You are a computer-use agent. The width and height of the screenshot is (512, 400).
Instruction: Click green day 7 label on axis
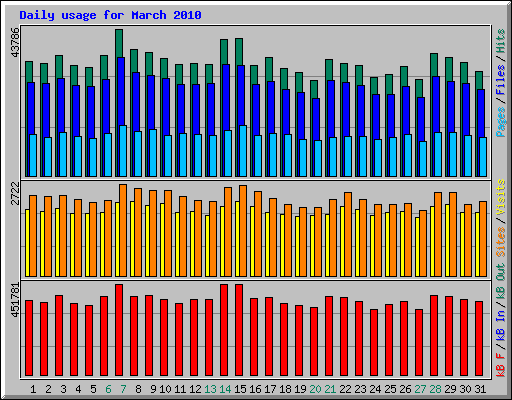tap(123, 389)
